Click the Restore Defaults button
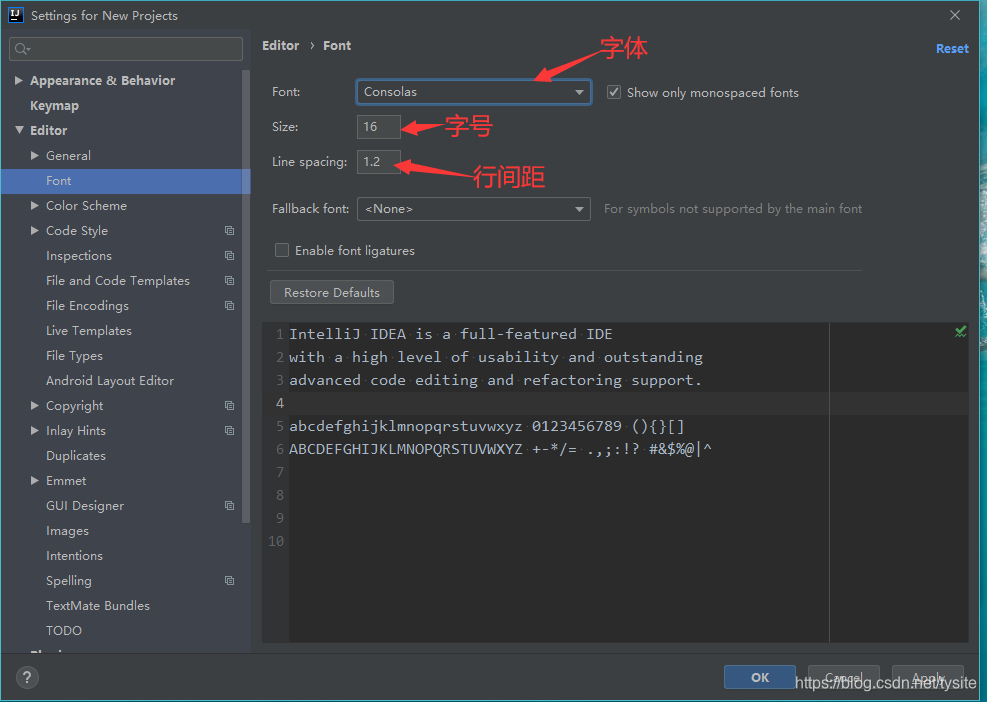987x702 pixels. [x=332, y=292]
